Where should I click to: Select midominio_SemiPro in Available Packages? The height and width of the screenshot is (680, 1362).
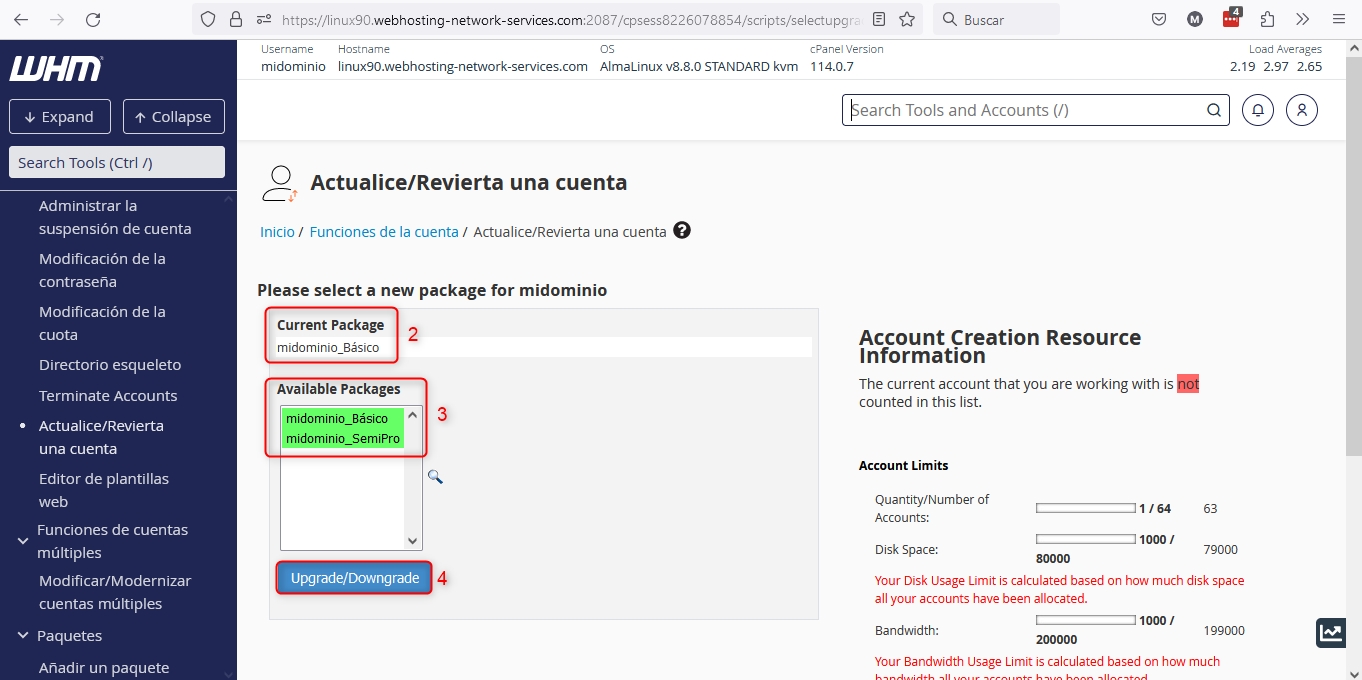[x=343, y=439]
